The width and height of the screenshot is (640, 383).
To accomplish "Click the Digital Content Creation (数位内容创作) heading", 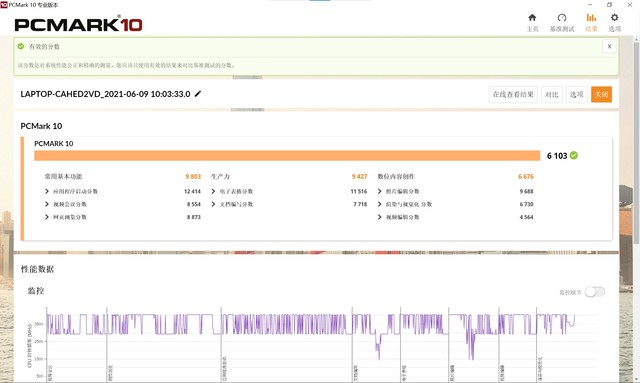I will point(396,176).
